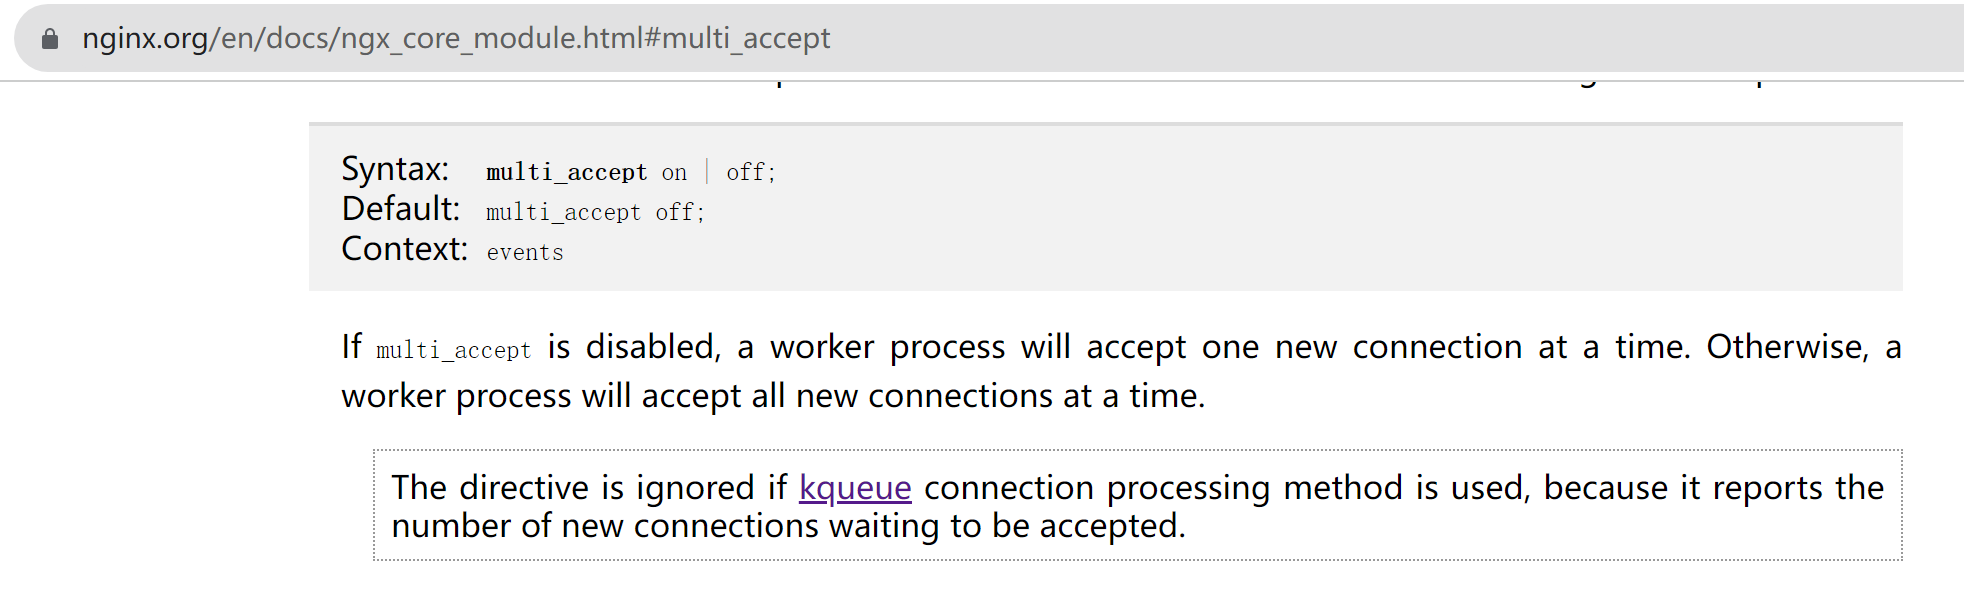Click the default value 'multi_accept off;'

[595, 213]
